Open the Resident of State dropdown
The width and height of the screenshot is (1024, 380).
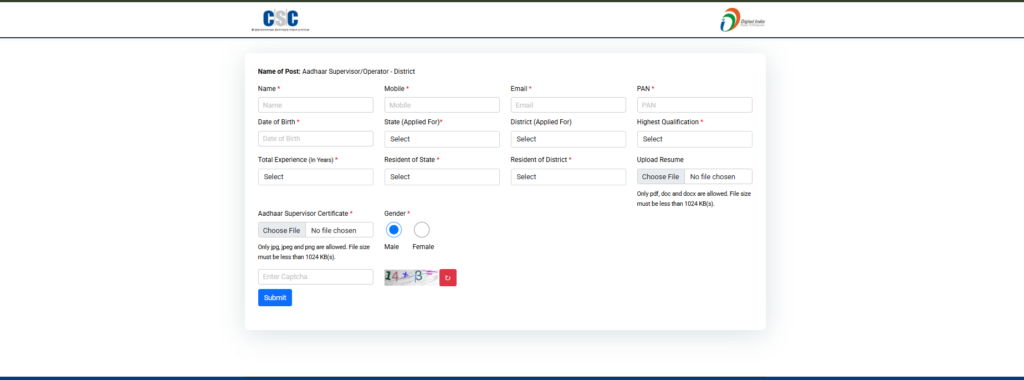(x=442, y=177)
